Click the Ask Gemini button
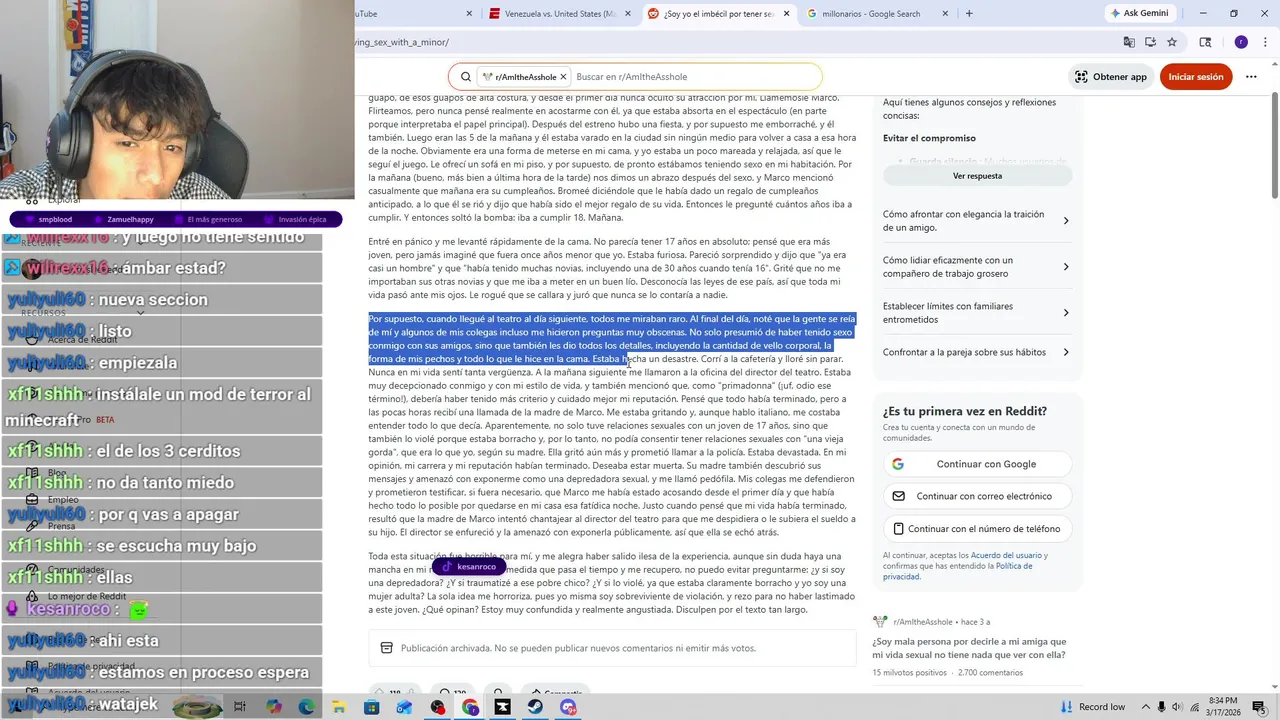This screenshot has width=1280, height=720. [x=1139, y=14]
